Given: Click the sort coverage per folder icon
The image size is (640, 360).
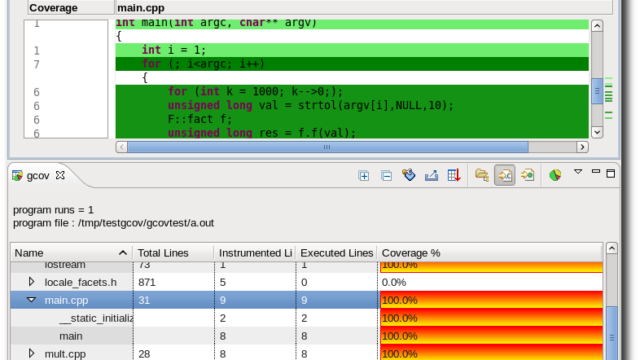Looking at the screenshot, I should tap(482, 175).
